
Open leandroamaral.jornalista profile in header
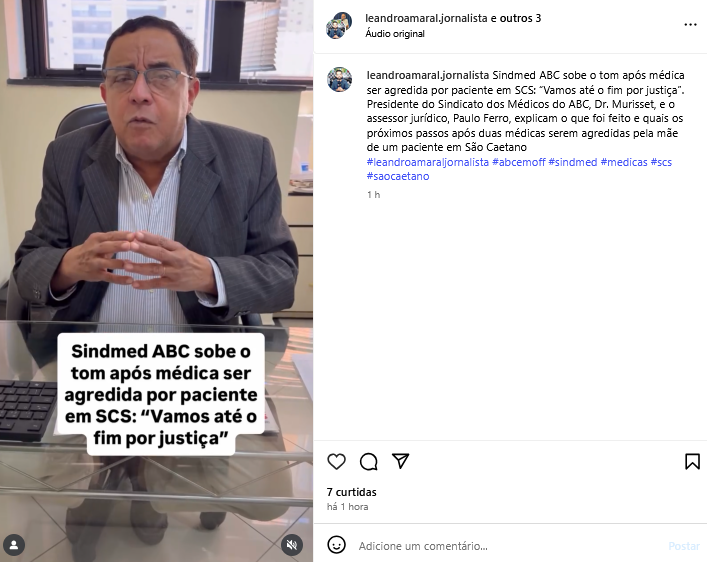pos(426,18)
